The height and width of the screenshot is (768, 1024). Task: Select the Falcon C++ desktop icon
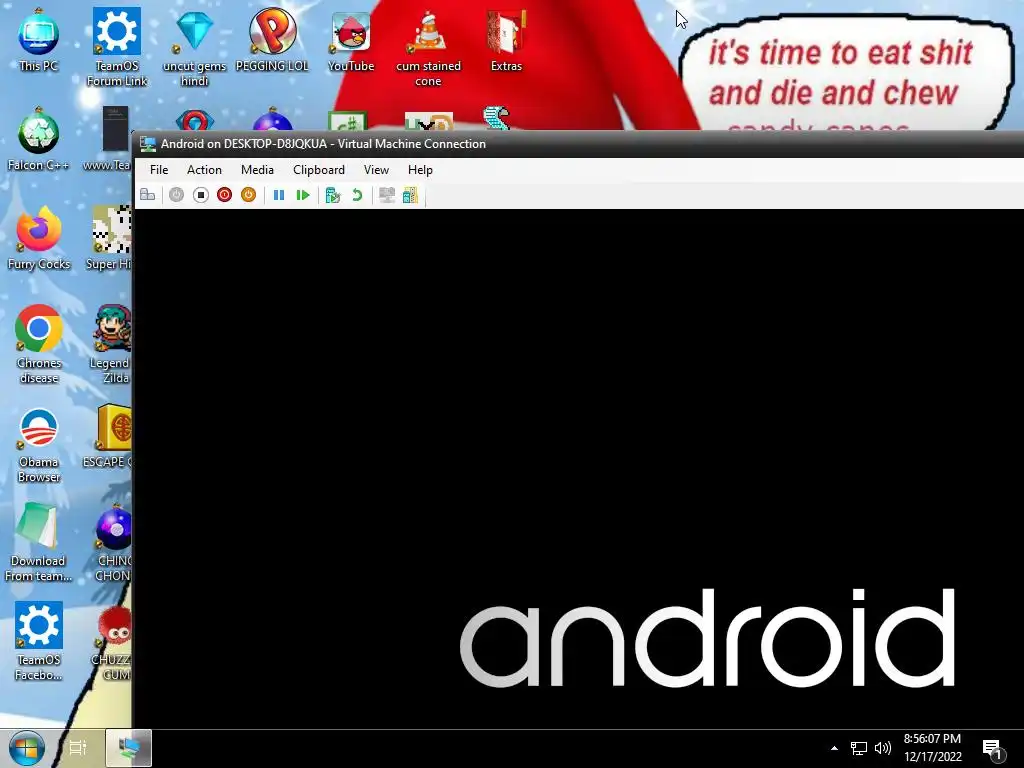(x=39, y=139)
